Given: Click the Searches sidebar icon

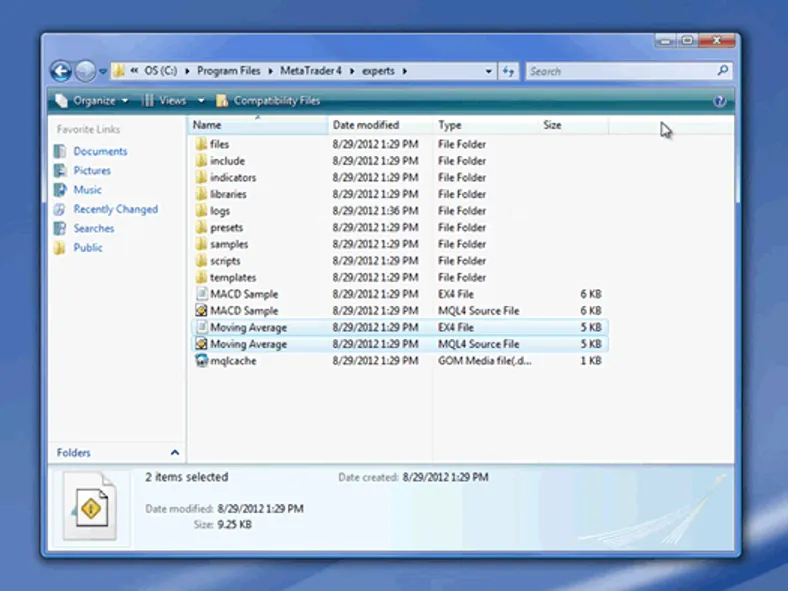Looking at the screenshot, I should [60, 228].
